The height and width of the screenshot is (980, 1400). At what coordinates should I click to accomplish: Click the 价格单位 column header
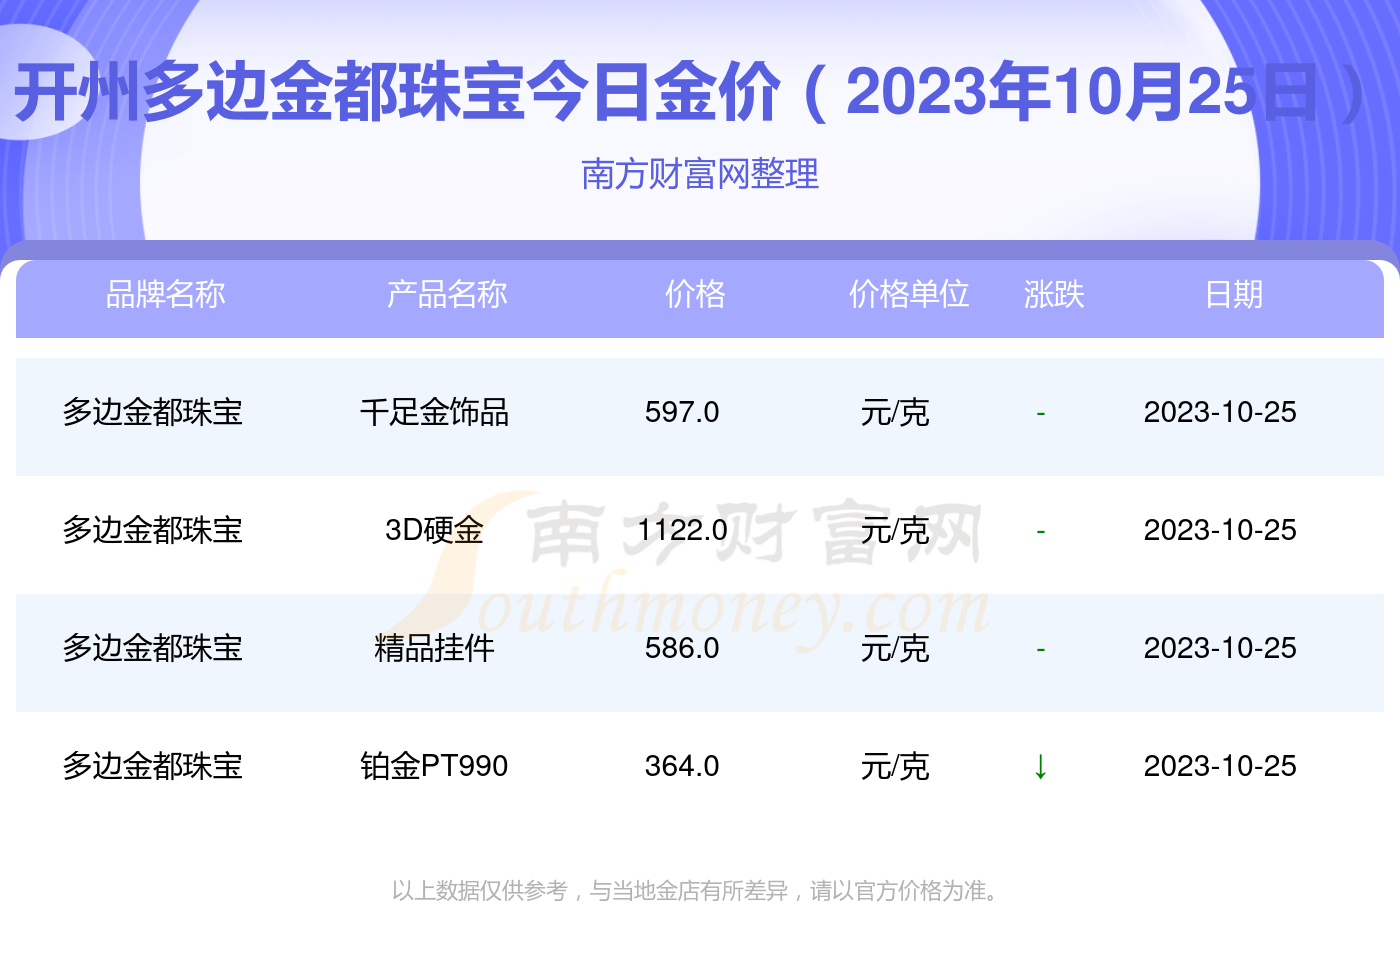pyautogui.click(x=909, y=294)
